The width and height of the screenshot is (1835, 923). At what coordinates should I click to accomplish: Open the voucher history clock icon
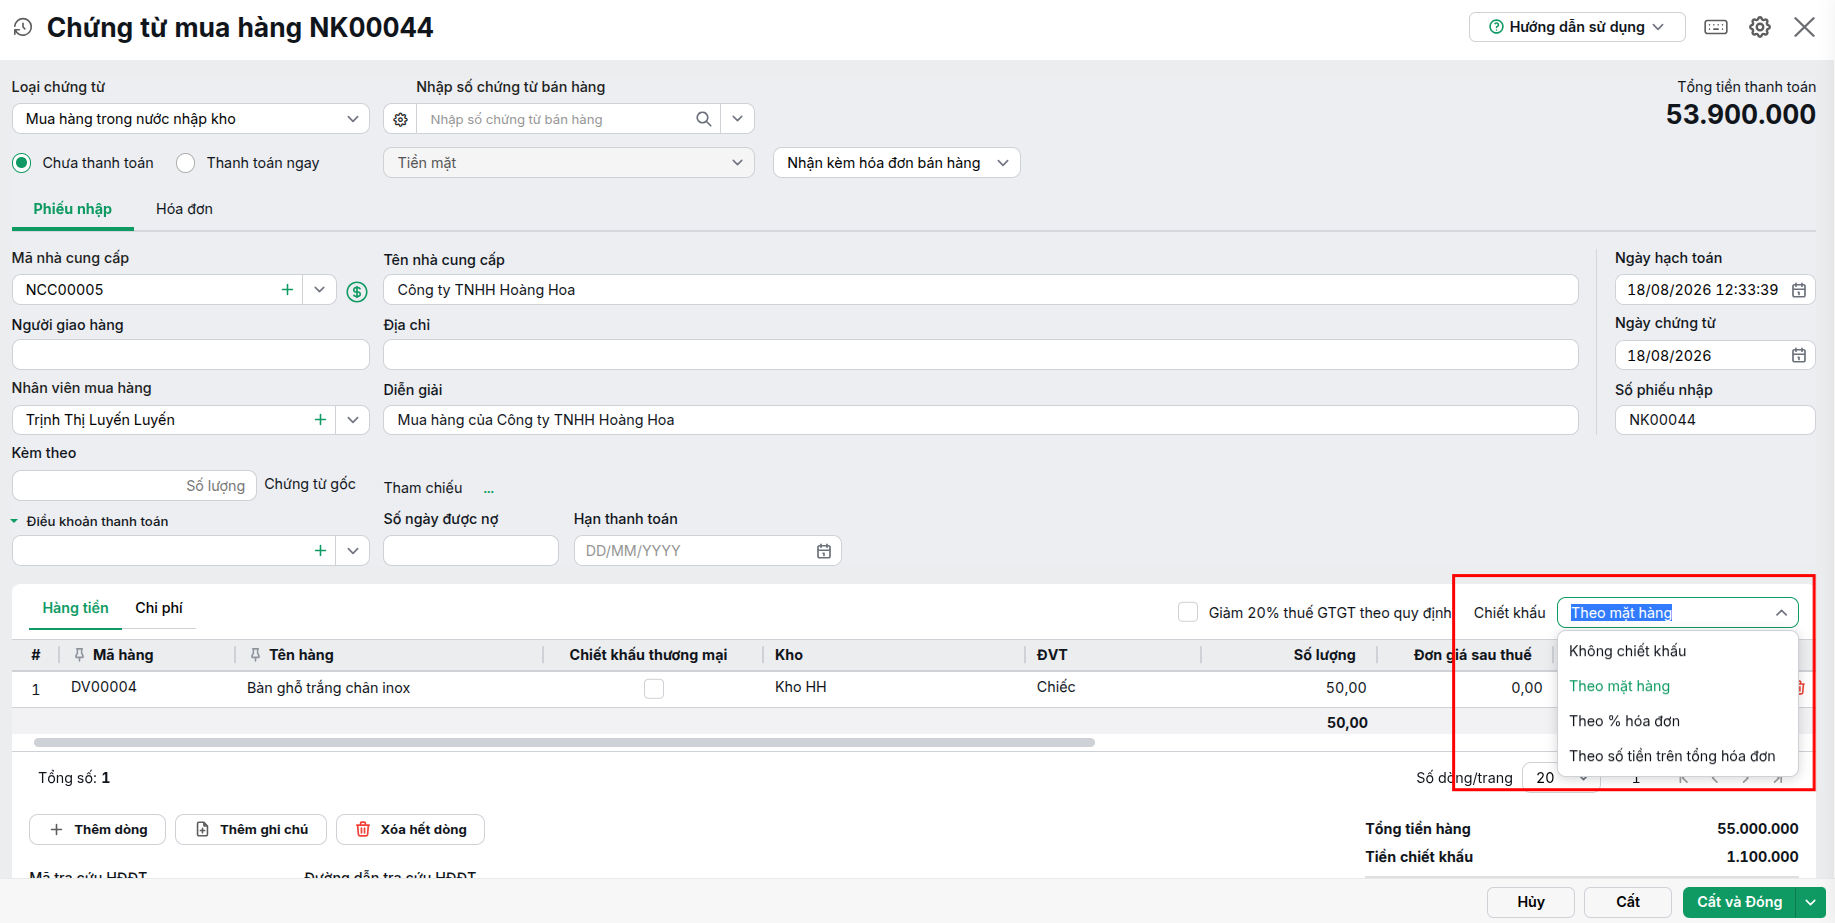click(22, 27)
